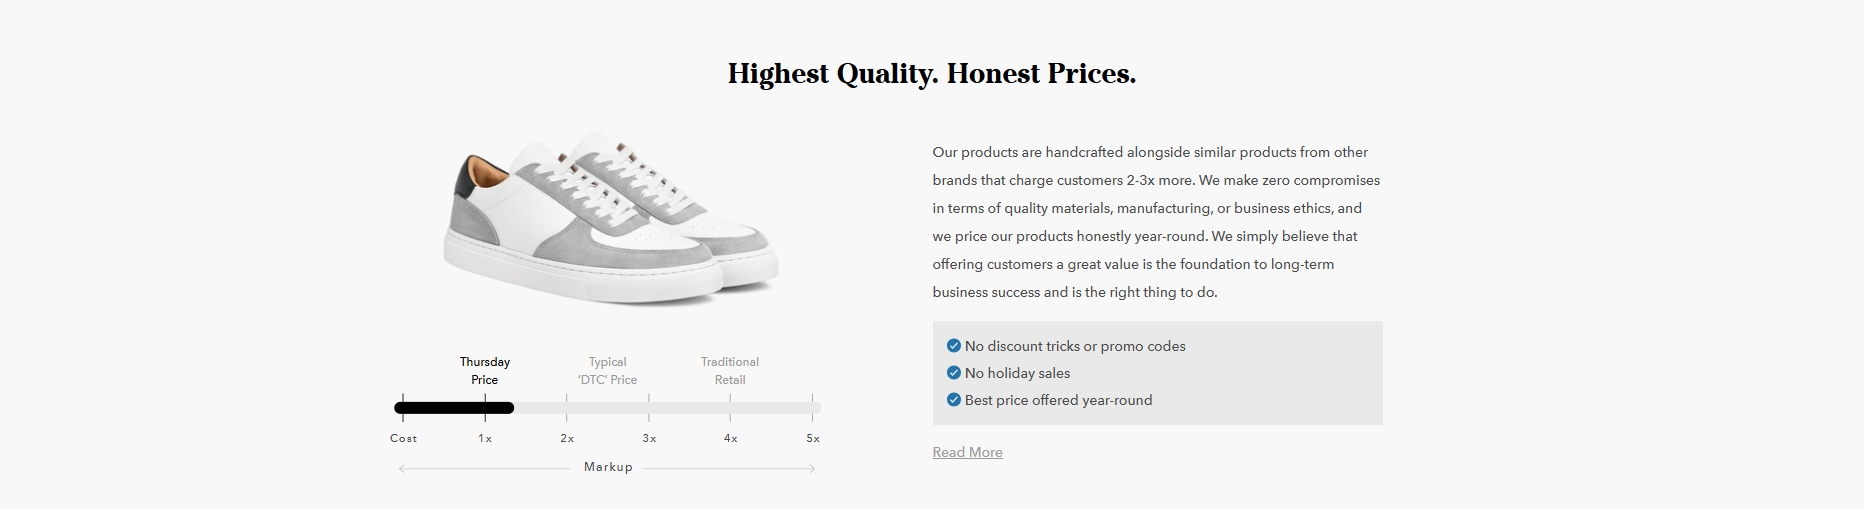Click the handcrafted products description paragraph
Image resolution: width=1864 pixels, height=509 pixels.
pyautogui.click(x=1156, y=222)
